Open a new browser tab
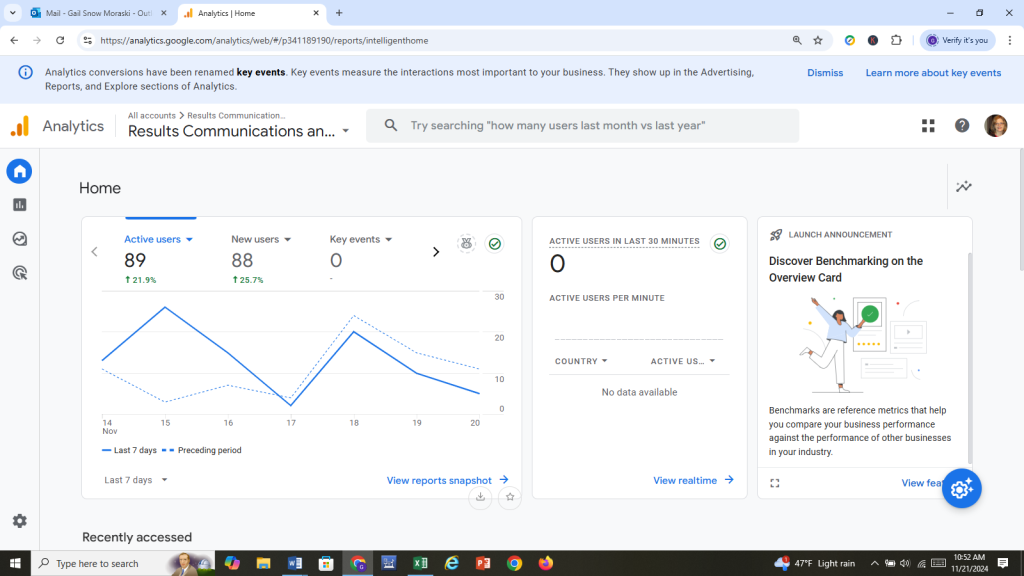 tap(339, 13)
